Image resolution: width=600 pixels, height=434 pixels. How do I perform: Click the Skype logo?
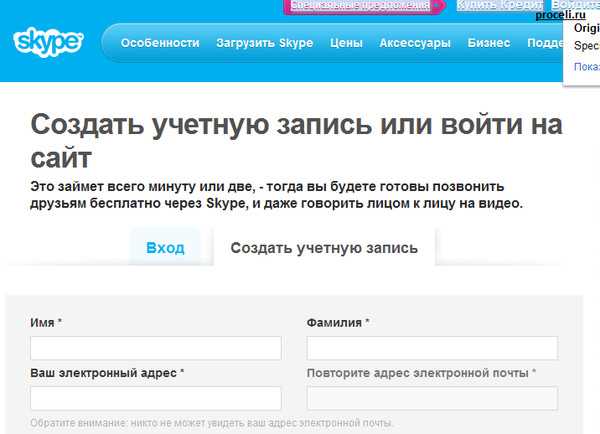48,42
